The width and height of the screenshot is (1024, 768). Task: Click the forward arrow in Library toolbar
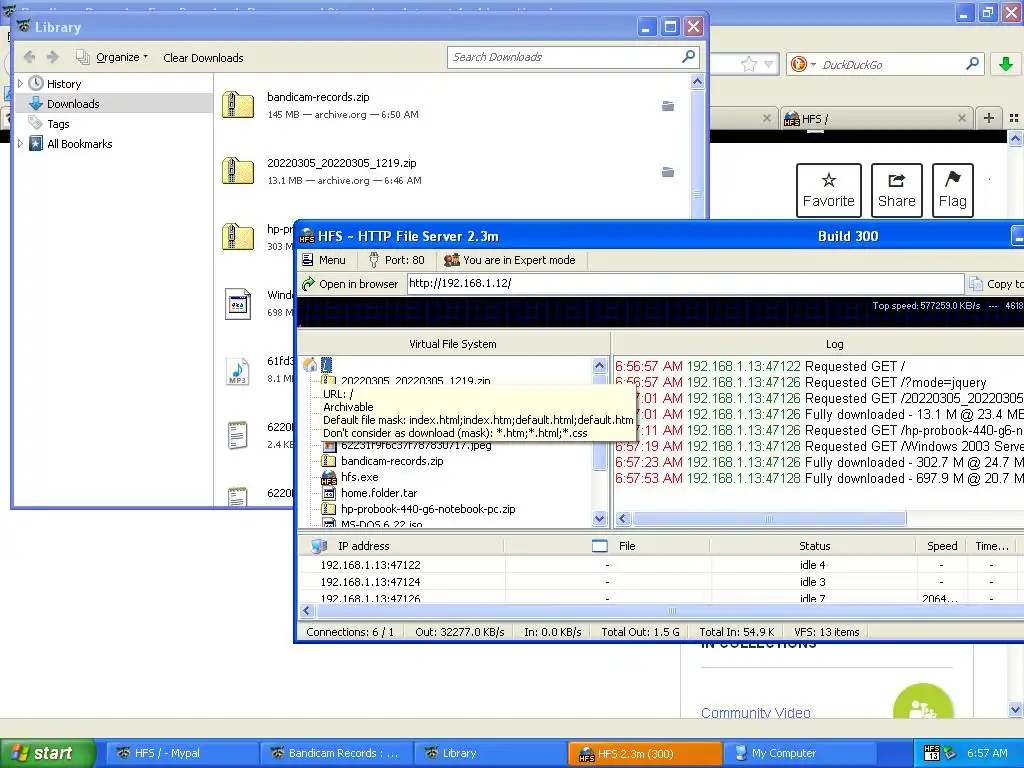(x=52, y=57)
